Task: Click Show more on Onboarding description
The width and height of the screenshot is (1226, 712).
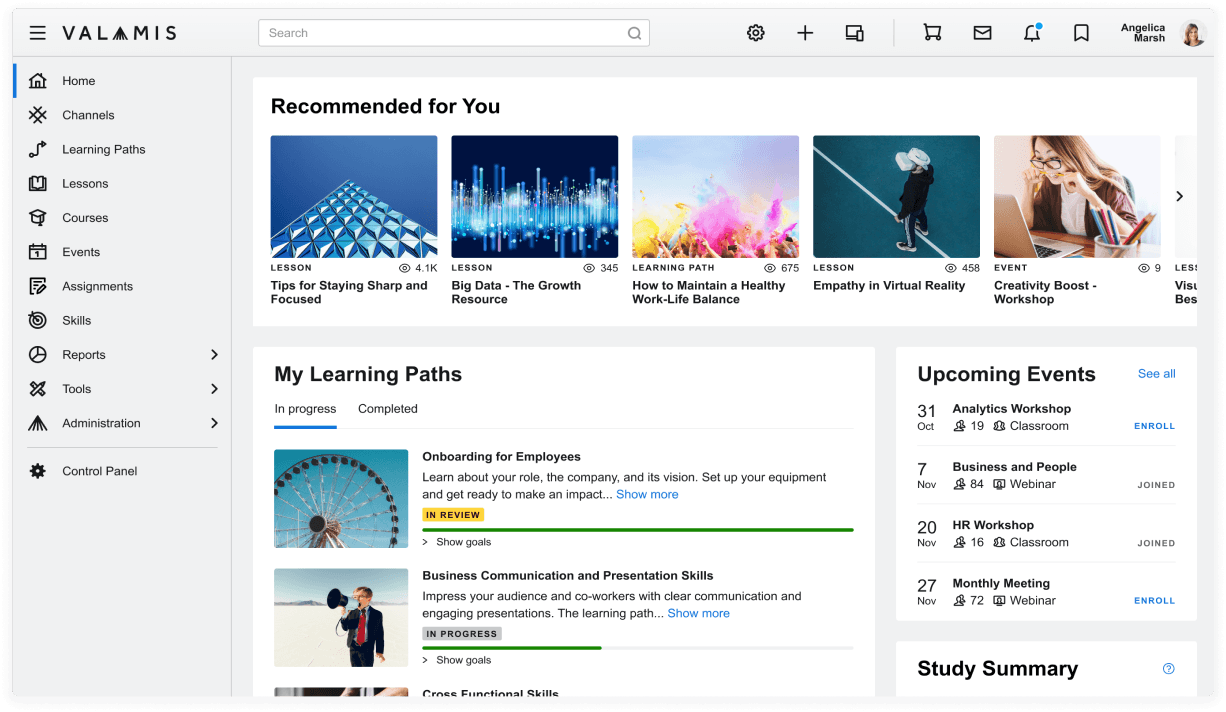Action: (647, 494)
